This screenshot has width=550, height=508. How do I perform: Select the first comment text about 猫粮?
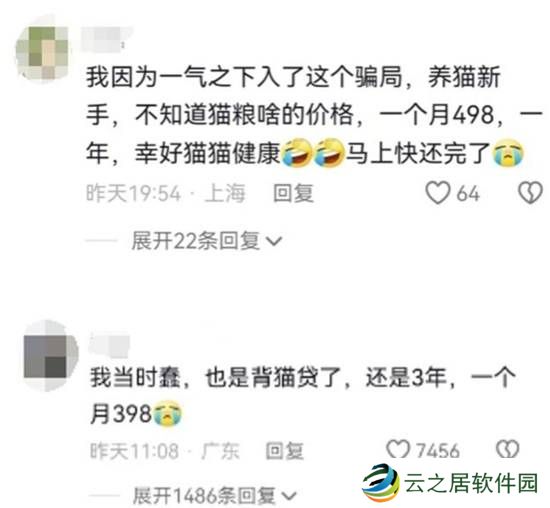coord(314,115)
